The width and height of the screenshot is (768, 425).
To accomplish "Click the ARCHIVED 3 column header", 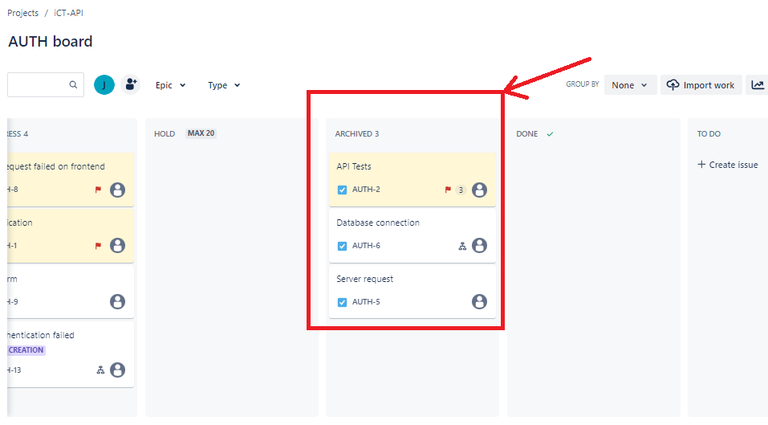I will point(357,134).
